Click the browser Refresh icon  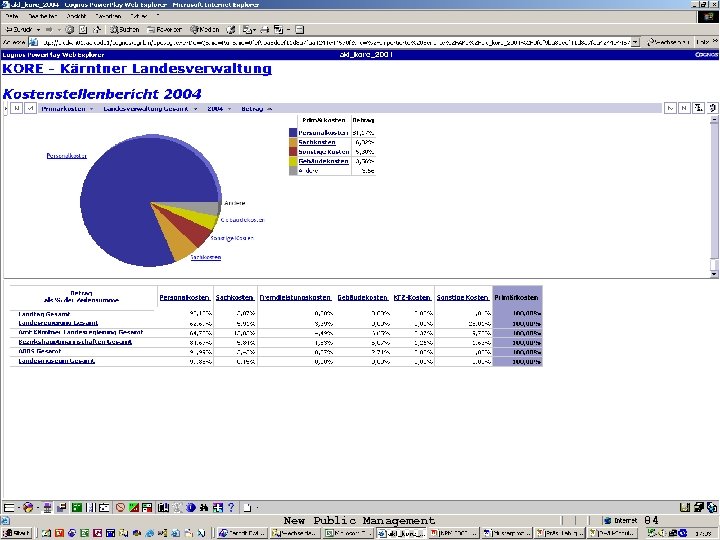[x=83, y=29]
